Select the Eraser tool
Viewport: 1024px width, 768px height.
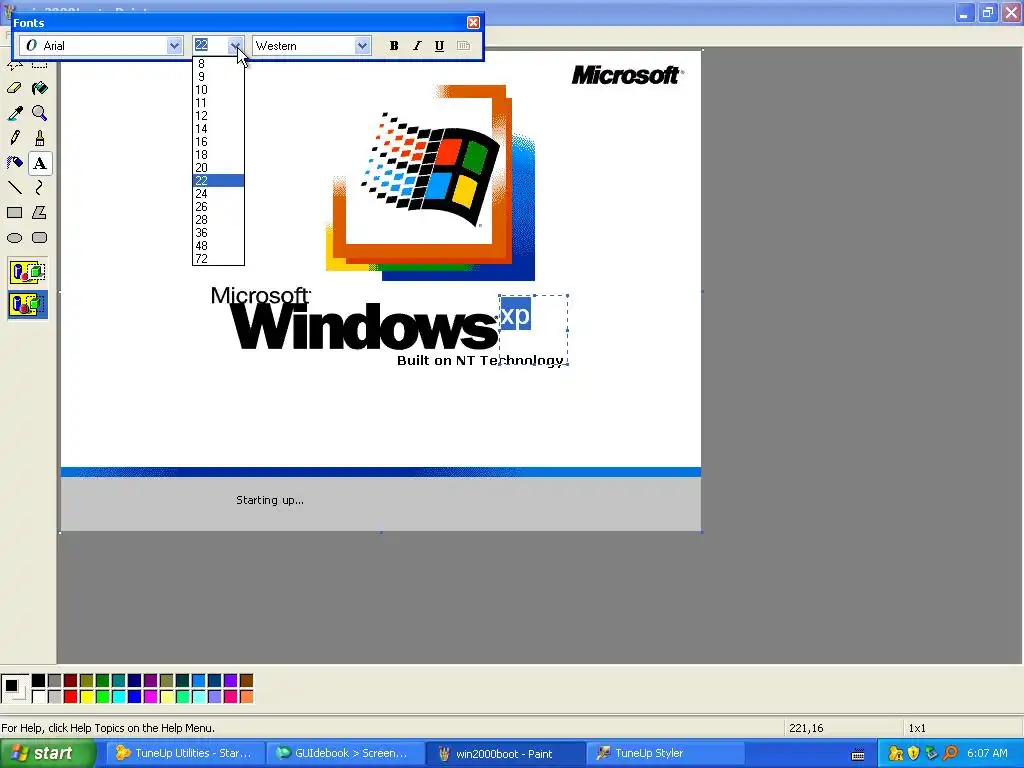[x=14, y=88]
